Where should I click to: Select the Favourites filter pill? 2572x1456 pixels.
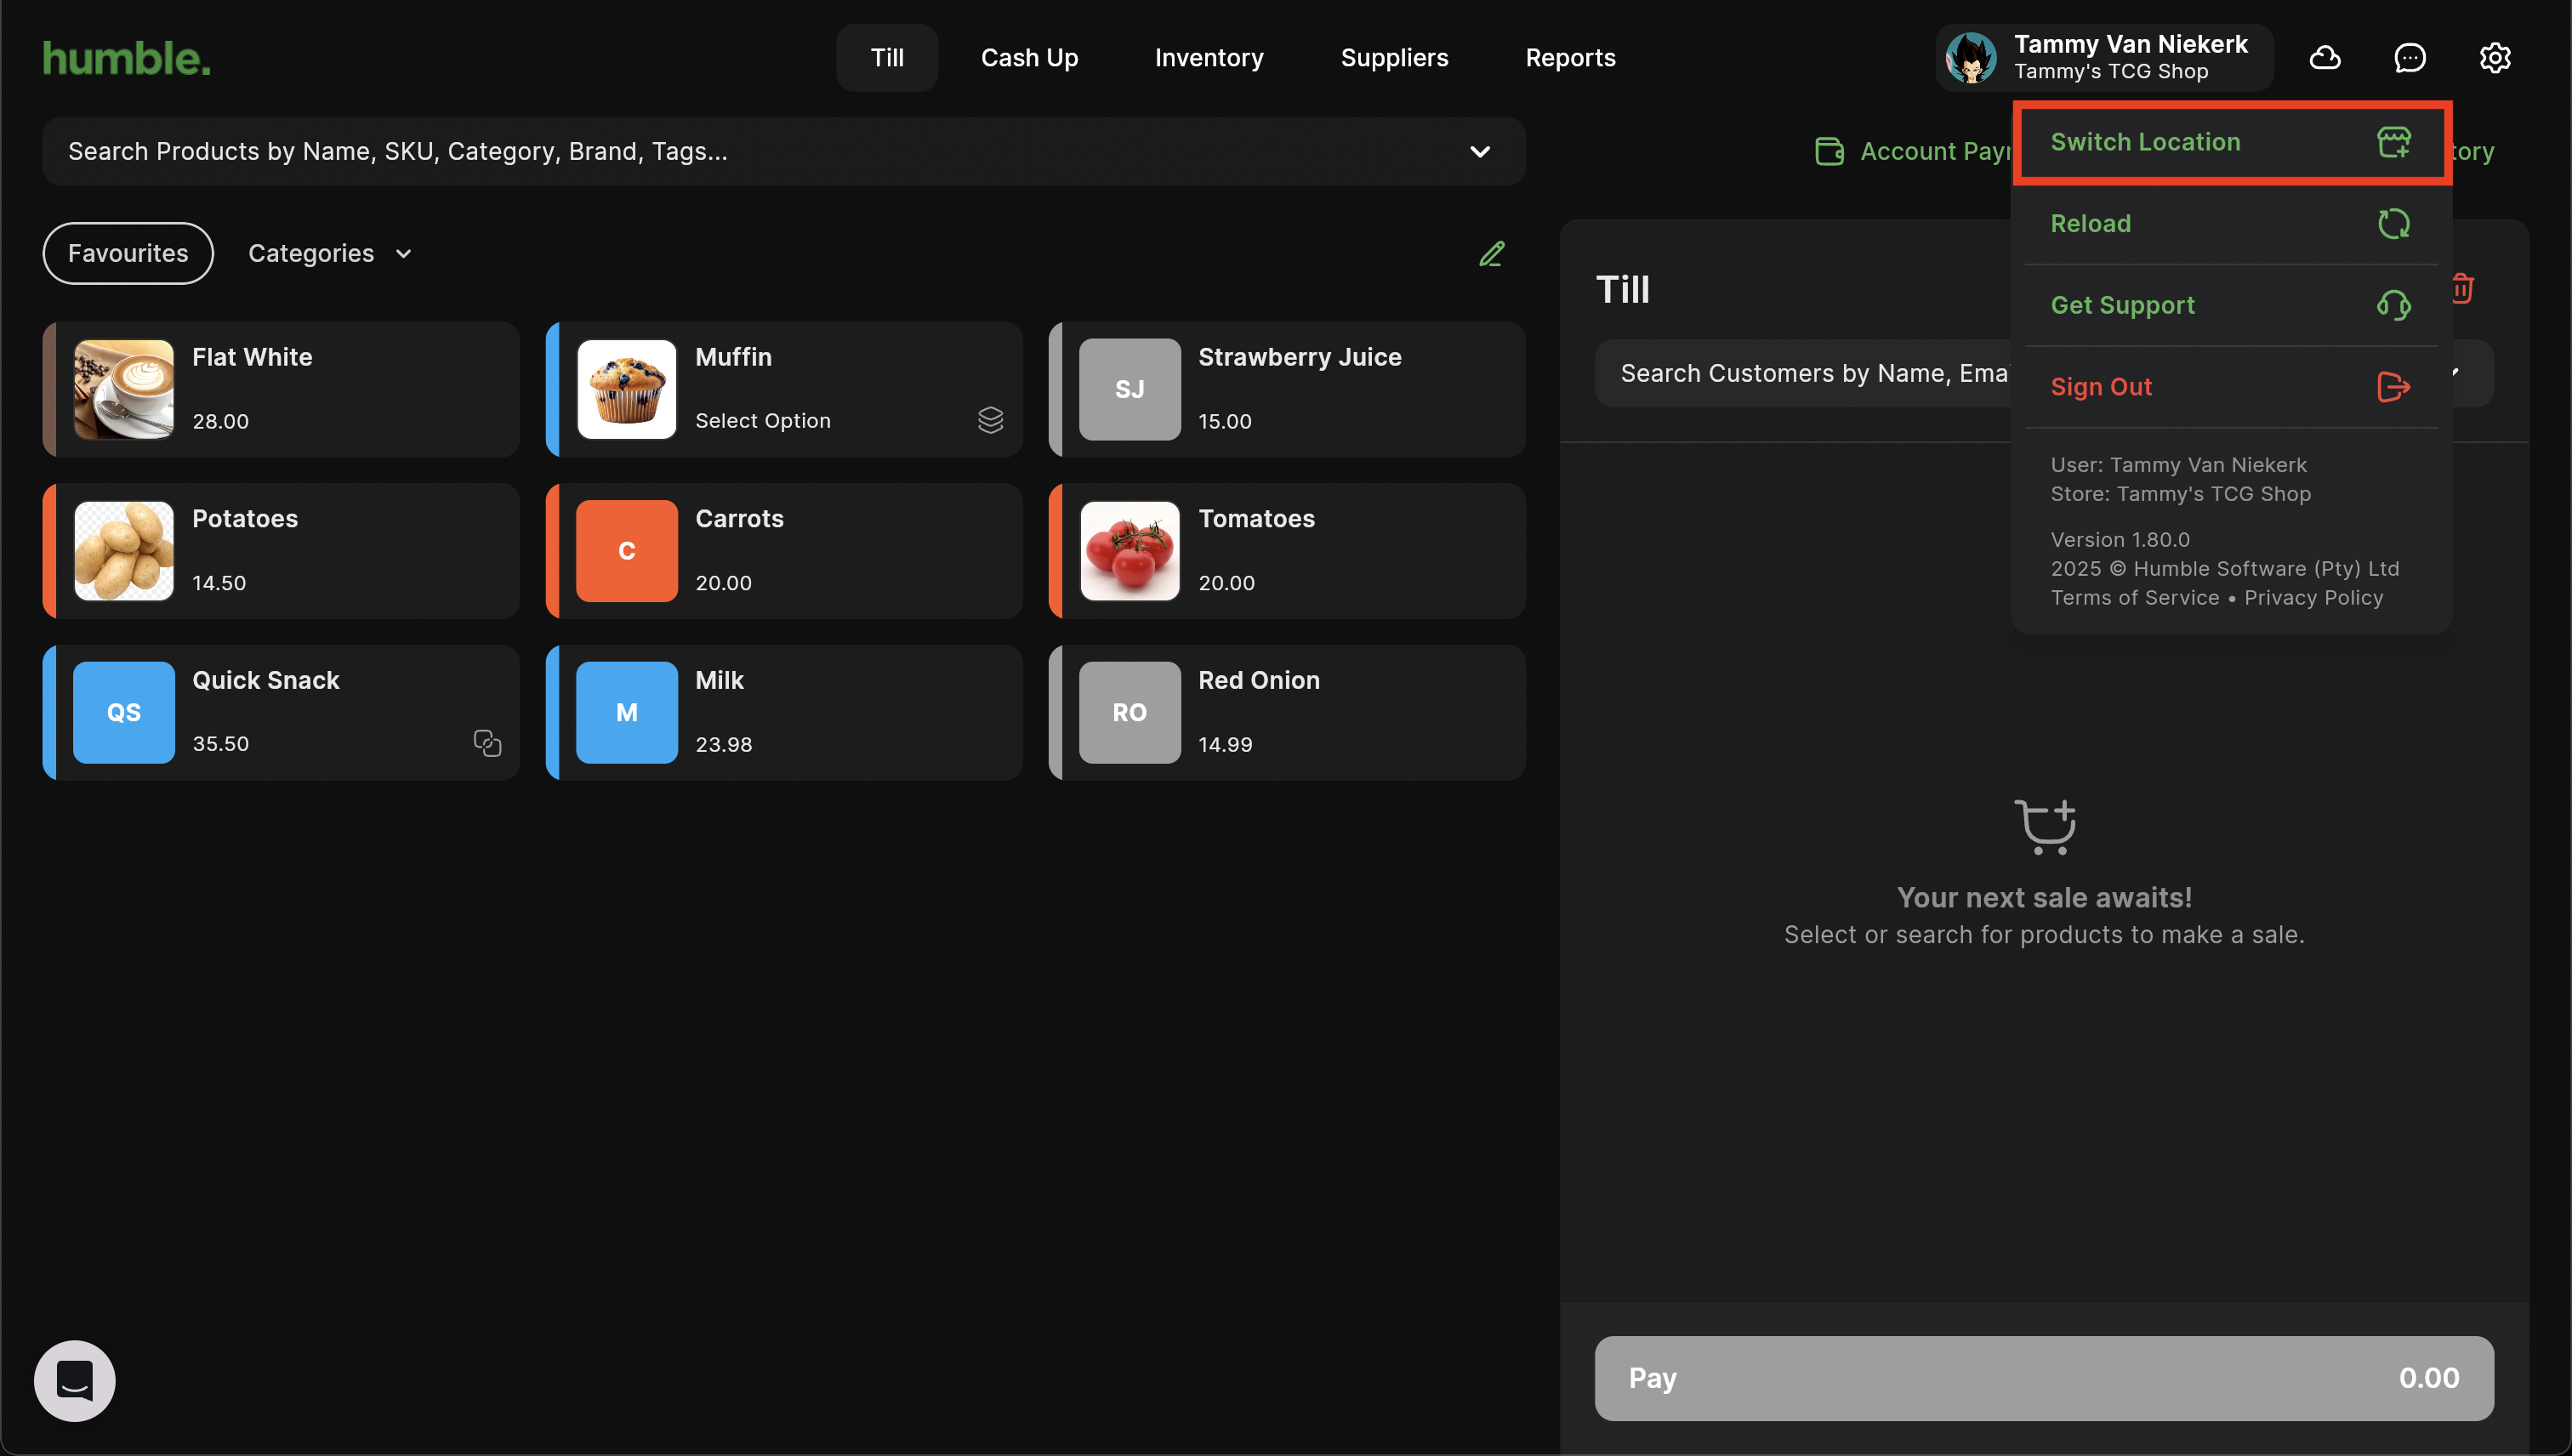click(x=128, y=254)
